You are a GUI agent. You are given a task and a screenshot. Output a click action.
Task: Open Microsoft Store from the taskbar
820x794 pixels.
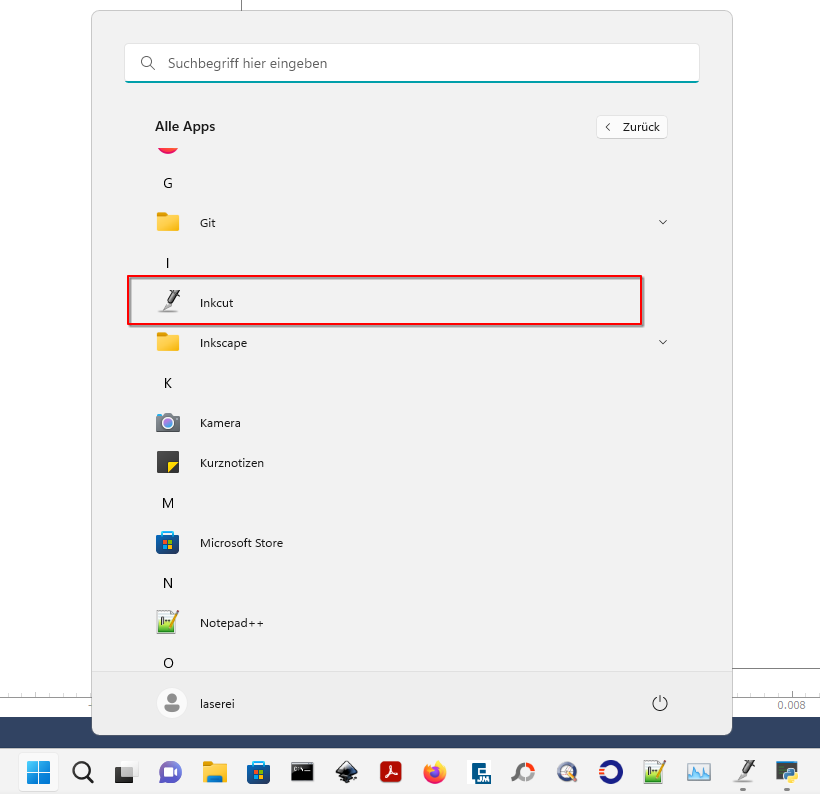pyautogui.click(x=258, y=772)
